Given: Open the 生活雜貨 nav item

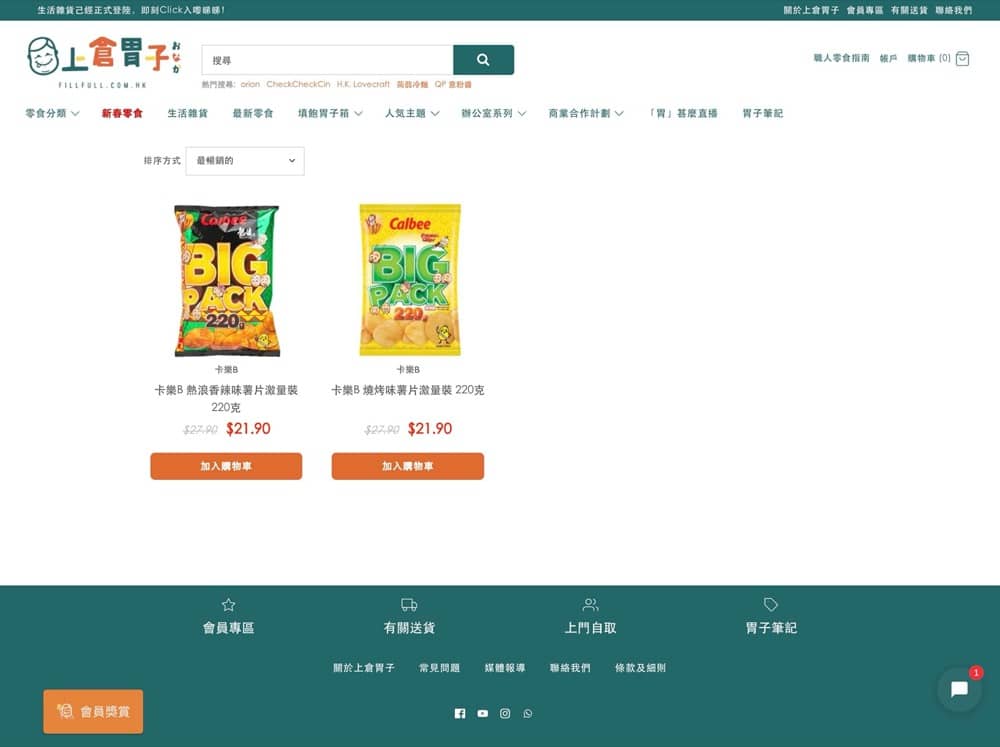Looking at the screenshot, I should 188,114.
